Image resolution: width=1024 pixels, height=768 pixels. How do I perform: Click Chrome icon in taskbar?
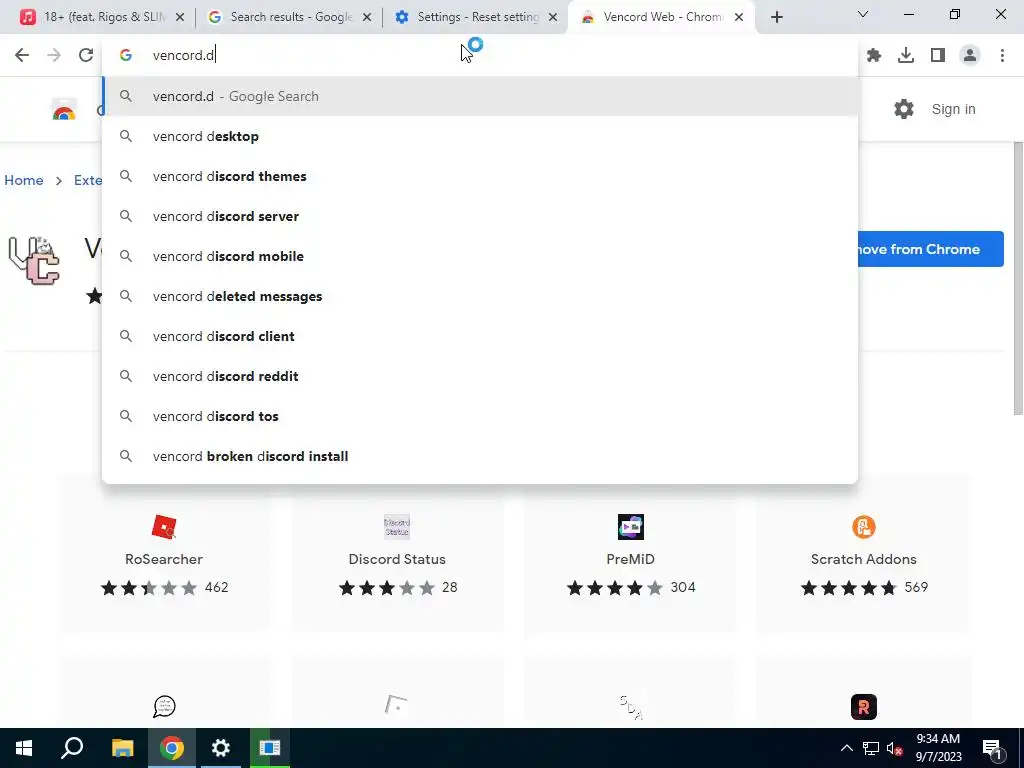[x=172, y=748]
